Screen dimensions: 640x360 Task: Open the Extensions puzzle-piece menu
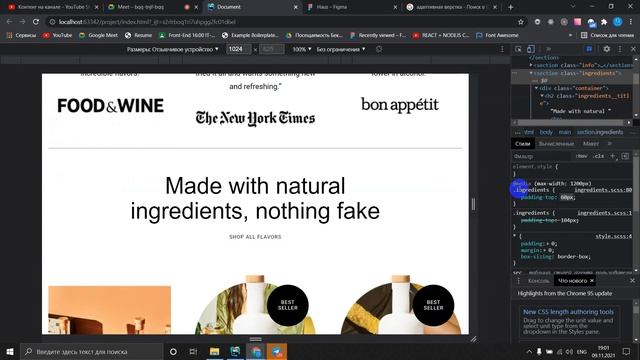[604, 22]
